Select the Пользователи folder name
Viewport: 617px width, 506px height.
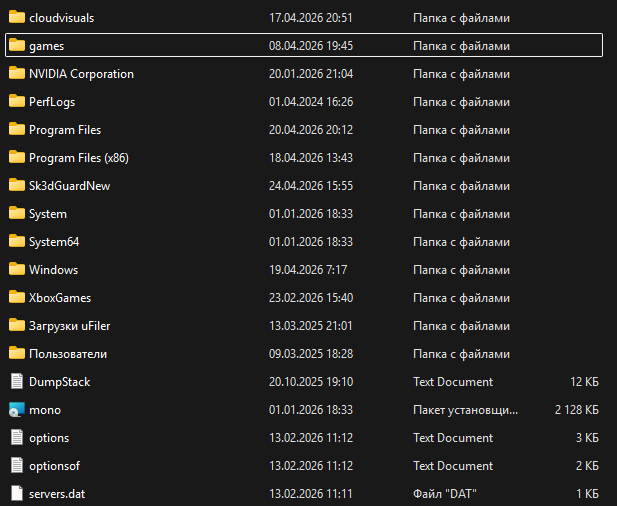[x=68, y=354]
